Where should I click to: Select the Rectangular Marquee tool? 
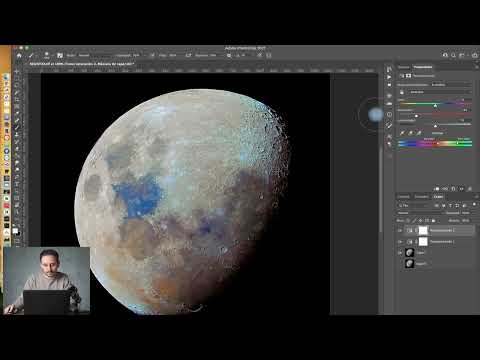[x=17, y=78]
